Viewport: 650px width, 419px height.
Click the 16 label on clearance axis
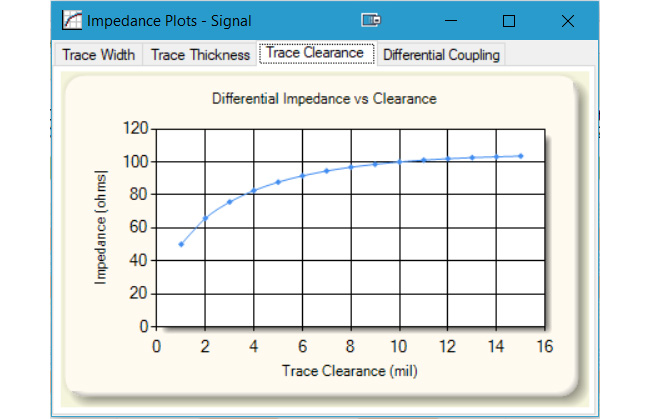tap(545, 346)
